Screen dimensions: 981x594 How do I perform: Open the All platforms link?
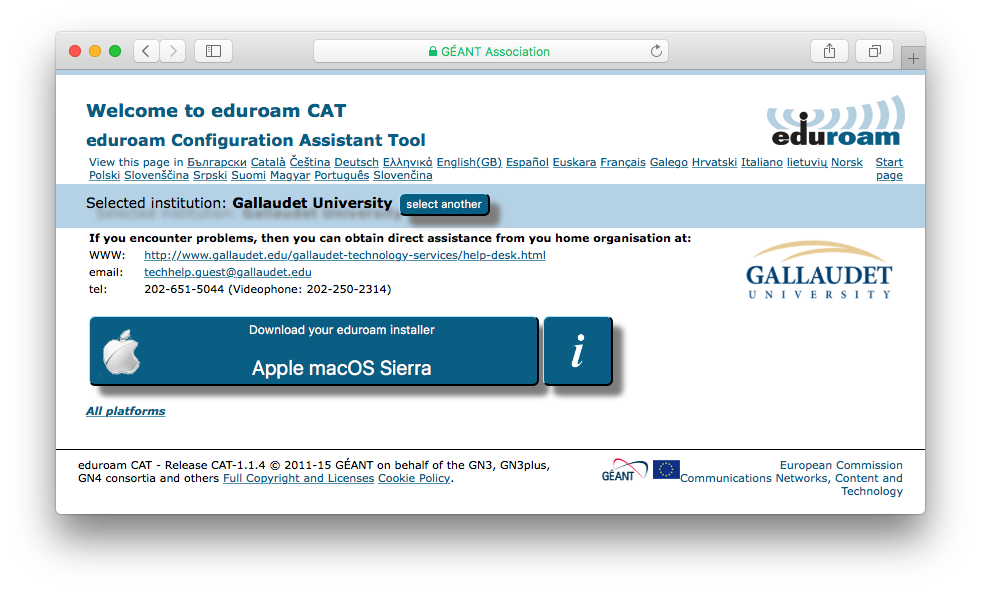(x=126, y=411)
